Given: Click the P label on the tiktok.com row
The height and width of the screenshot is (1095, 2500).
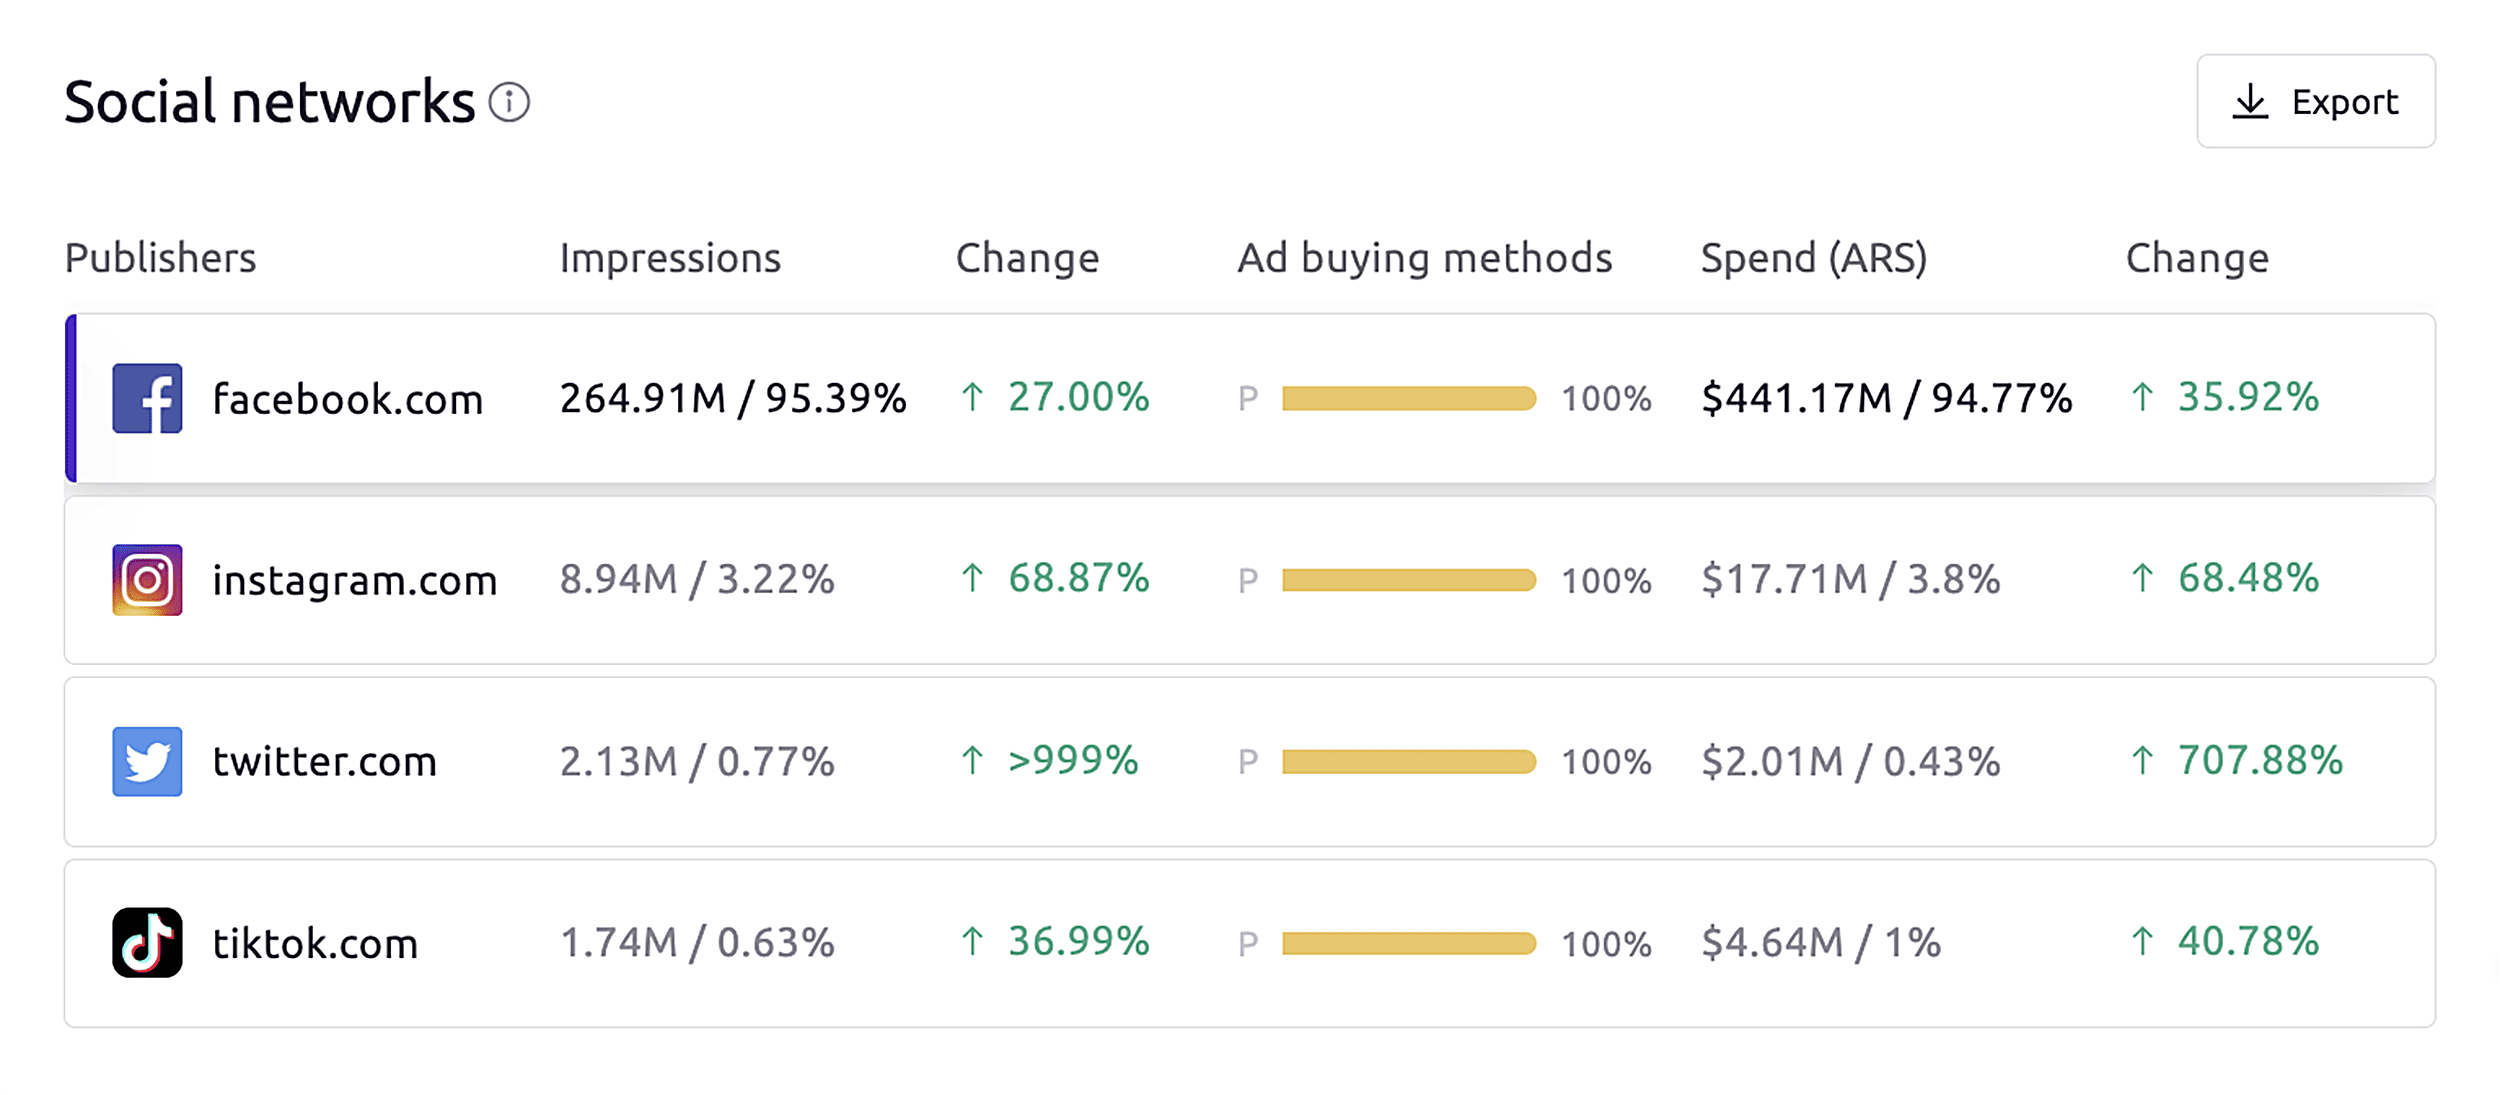Looking at the screenshot, I should click(x=1246, y=941).
